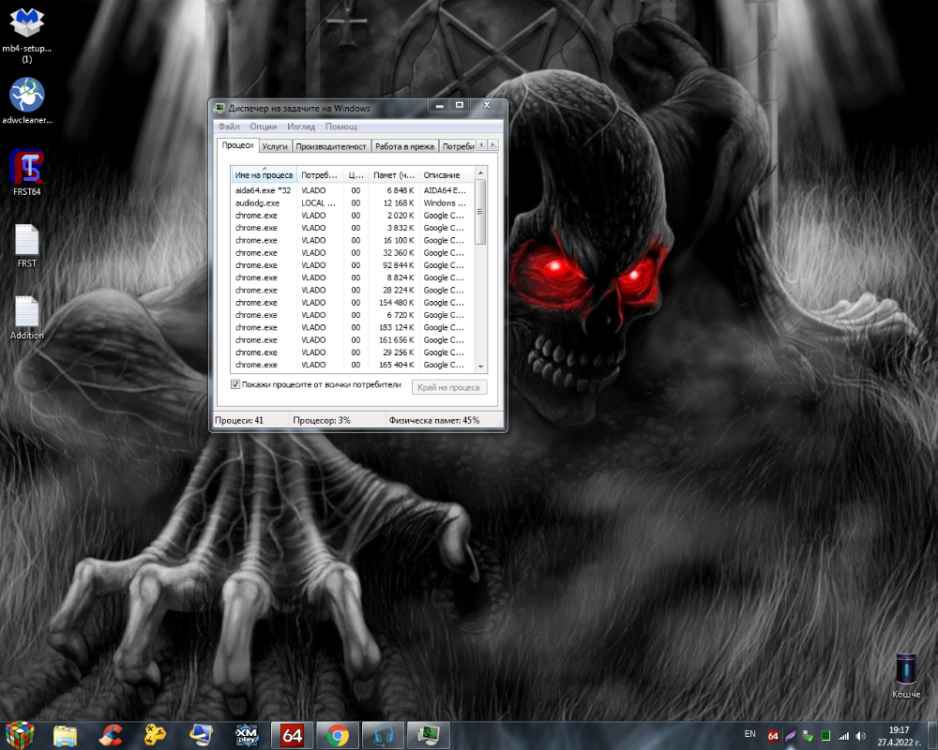Screen dimensions: 938x750
Task: Switch to the Услуги tab
Action: [x=275, y=147]
